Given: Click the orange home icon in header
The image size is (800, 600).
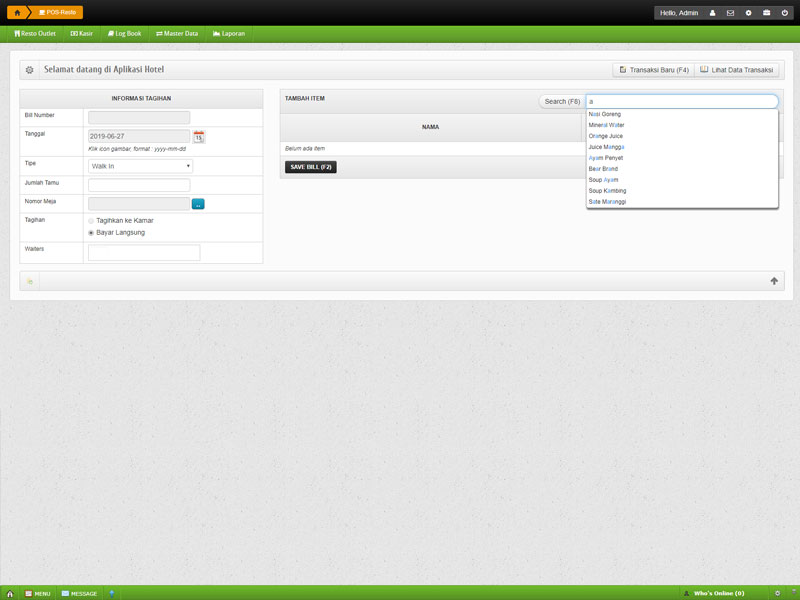Looking at the screenshot, I should pos(17,13).
